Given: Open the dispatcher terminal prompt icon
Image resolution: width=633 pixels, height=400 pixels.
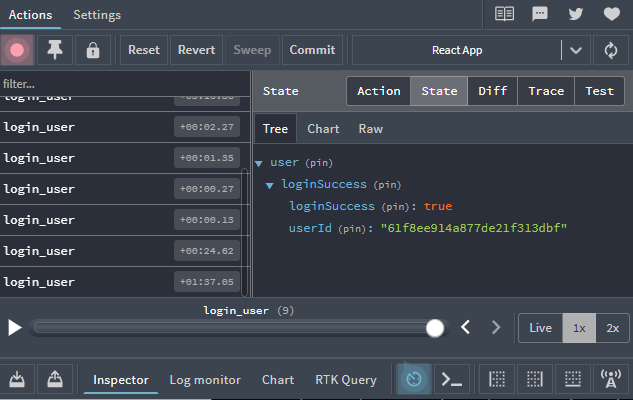Looking at the screenshot, I should (452, 379).
